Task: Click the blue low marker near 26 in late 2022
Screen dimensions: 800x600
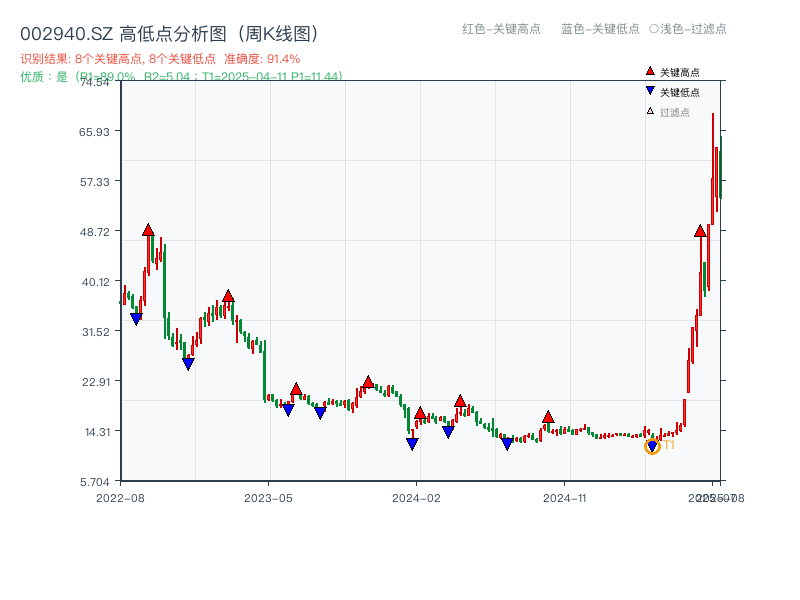Action: (188, 364)
